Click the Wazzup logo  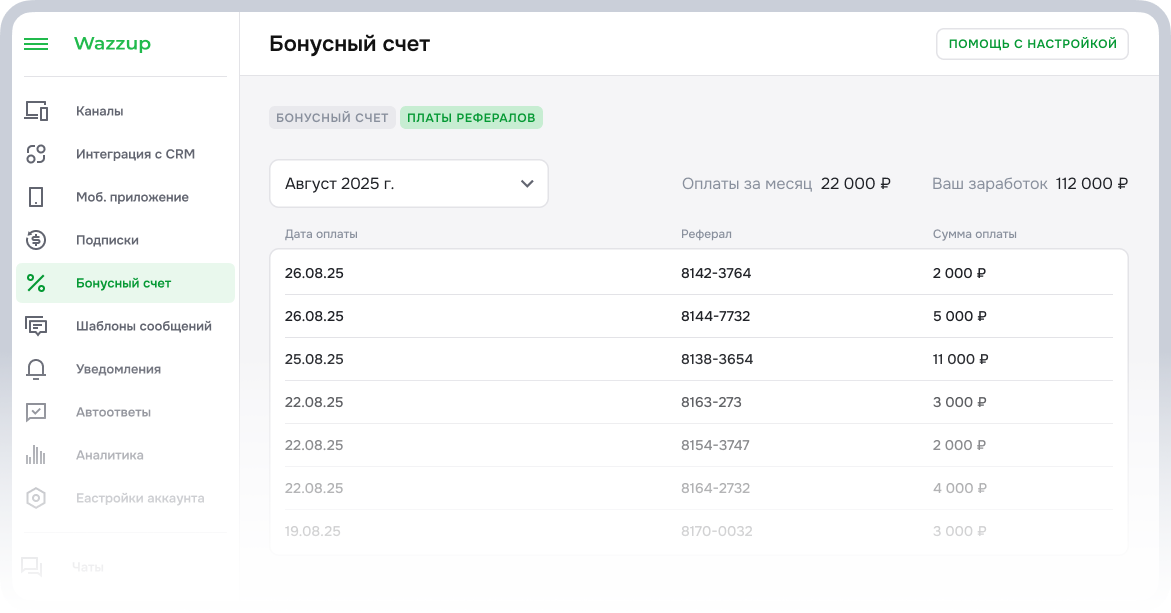click(111, 44)
